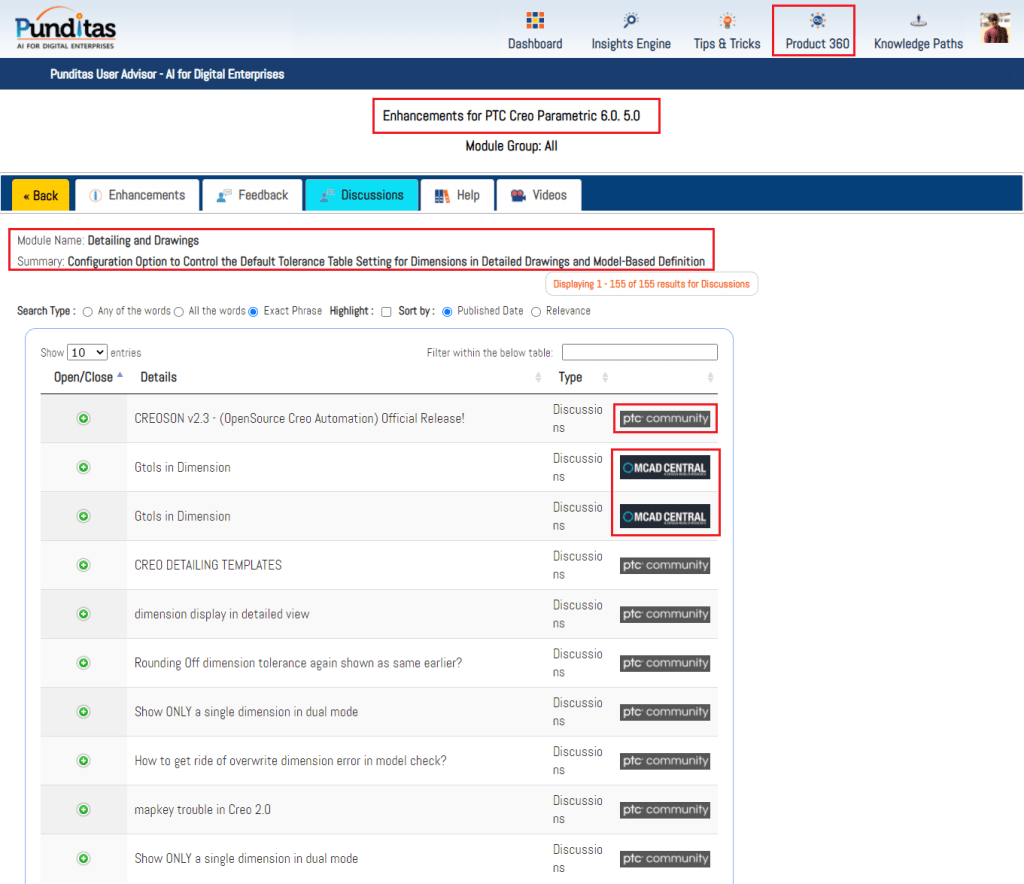Open the Show entries dropdown
Image resolution: width=1024 pixels, height=884 pixels.
[87, 353]
